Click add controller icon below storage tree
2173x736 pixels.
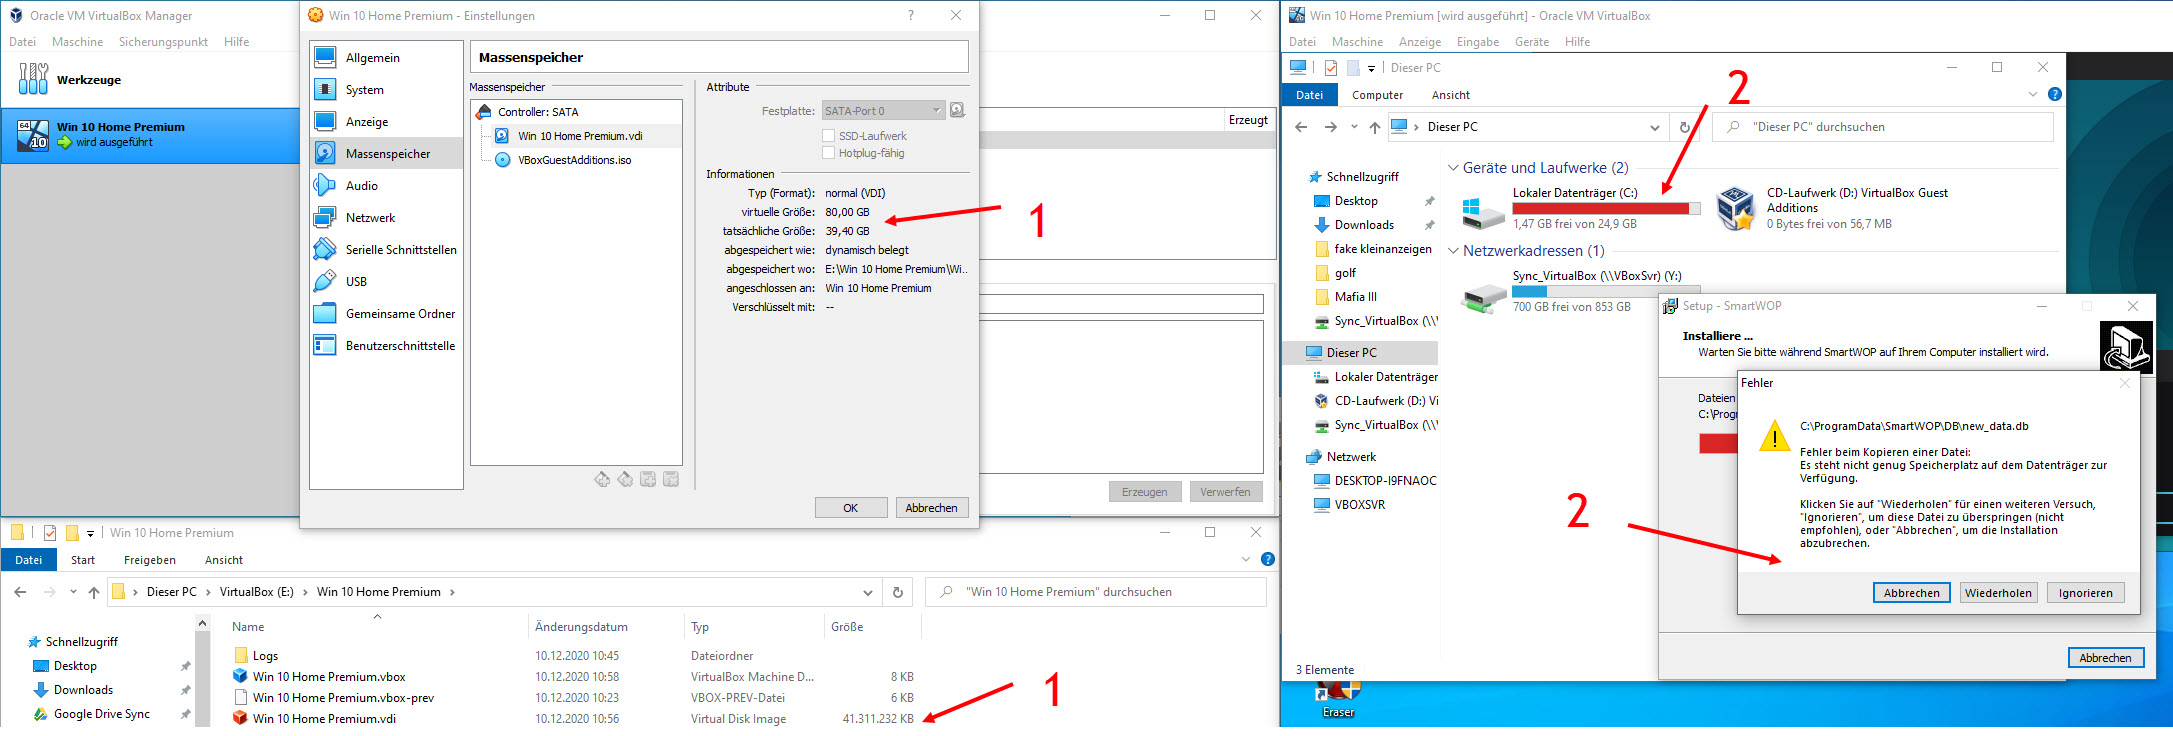point(602,480)
